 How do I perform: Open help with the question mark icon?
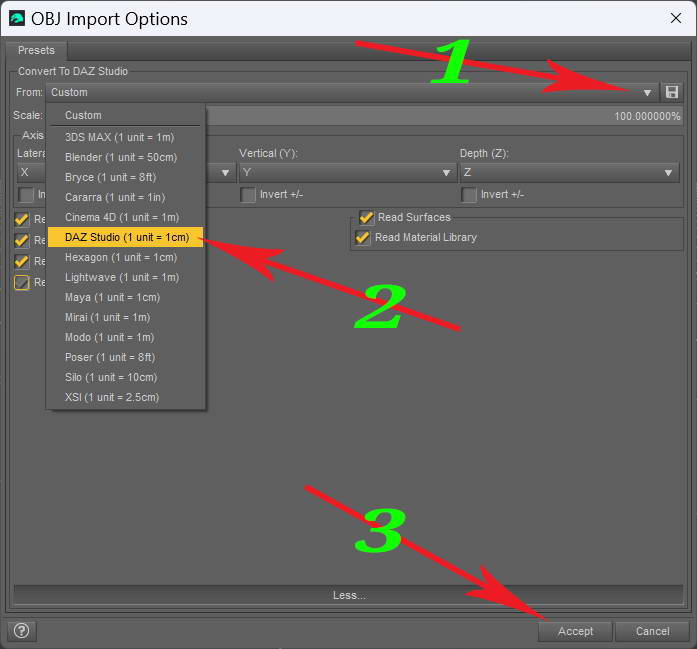(21, 631)
